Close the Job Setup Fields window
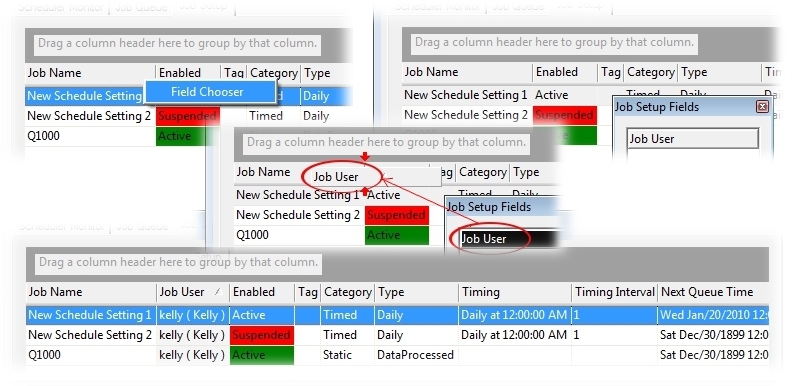This screenshot has width=797, height=386. coord(762,107)
